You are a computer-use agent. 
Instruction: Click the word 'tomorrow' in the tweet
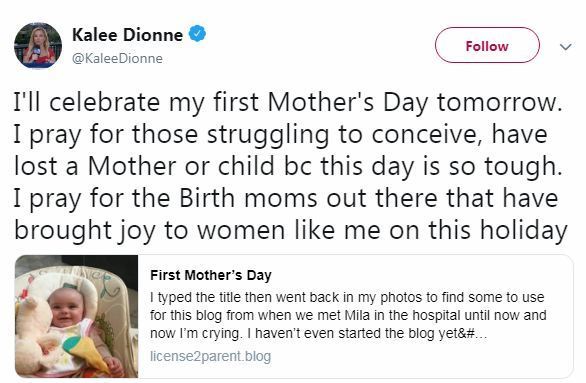[499, 102]
